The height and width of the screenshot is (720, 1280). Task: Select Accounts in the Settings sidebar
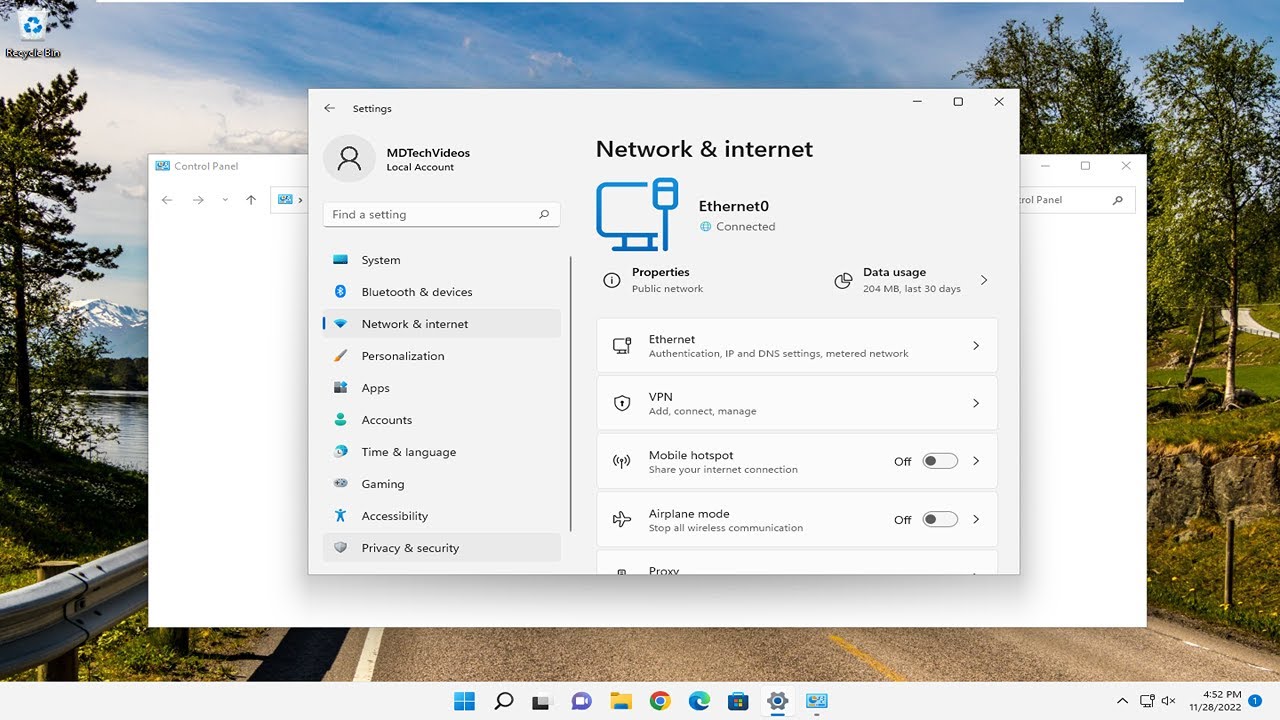pyautogui.click(x=442, y=420)
